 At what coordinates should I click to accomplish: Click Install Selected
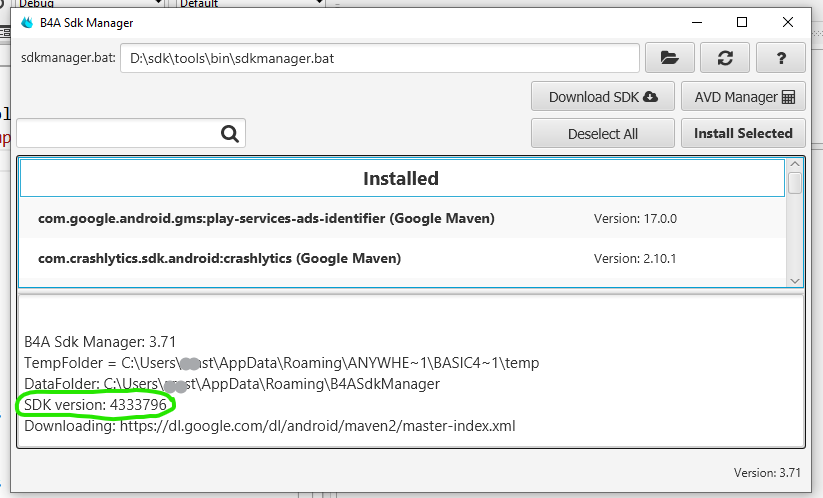[743, 133]
